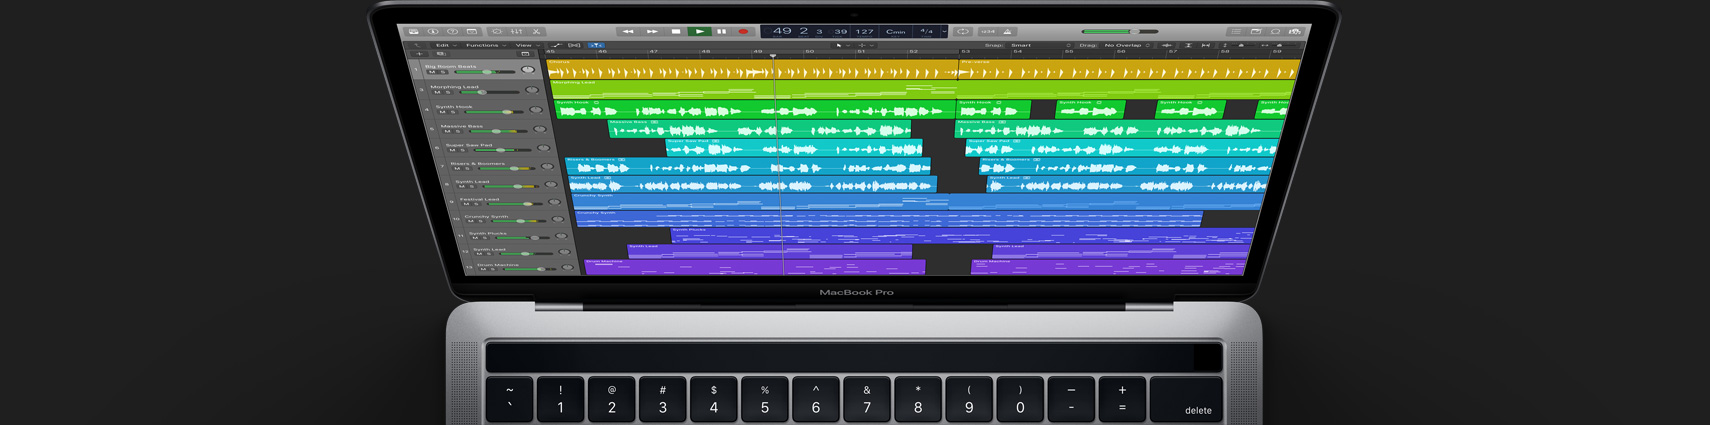Open the Mixer icon in the control bar
This screenshot has width=1710, height=425.
click(x=516, y=31)
